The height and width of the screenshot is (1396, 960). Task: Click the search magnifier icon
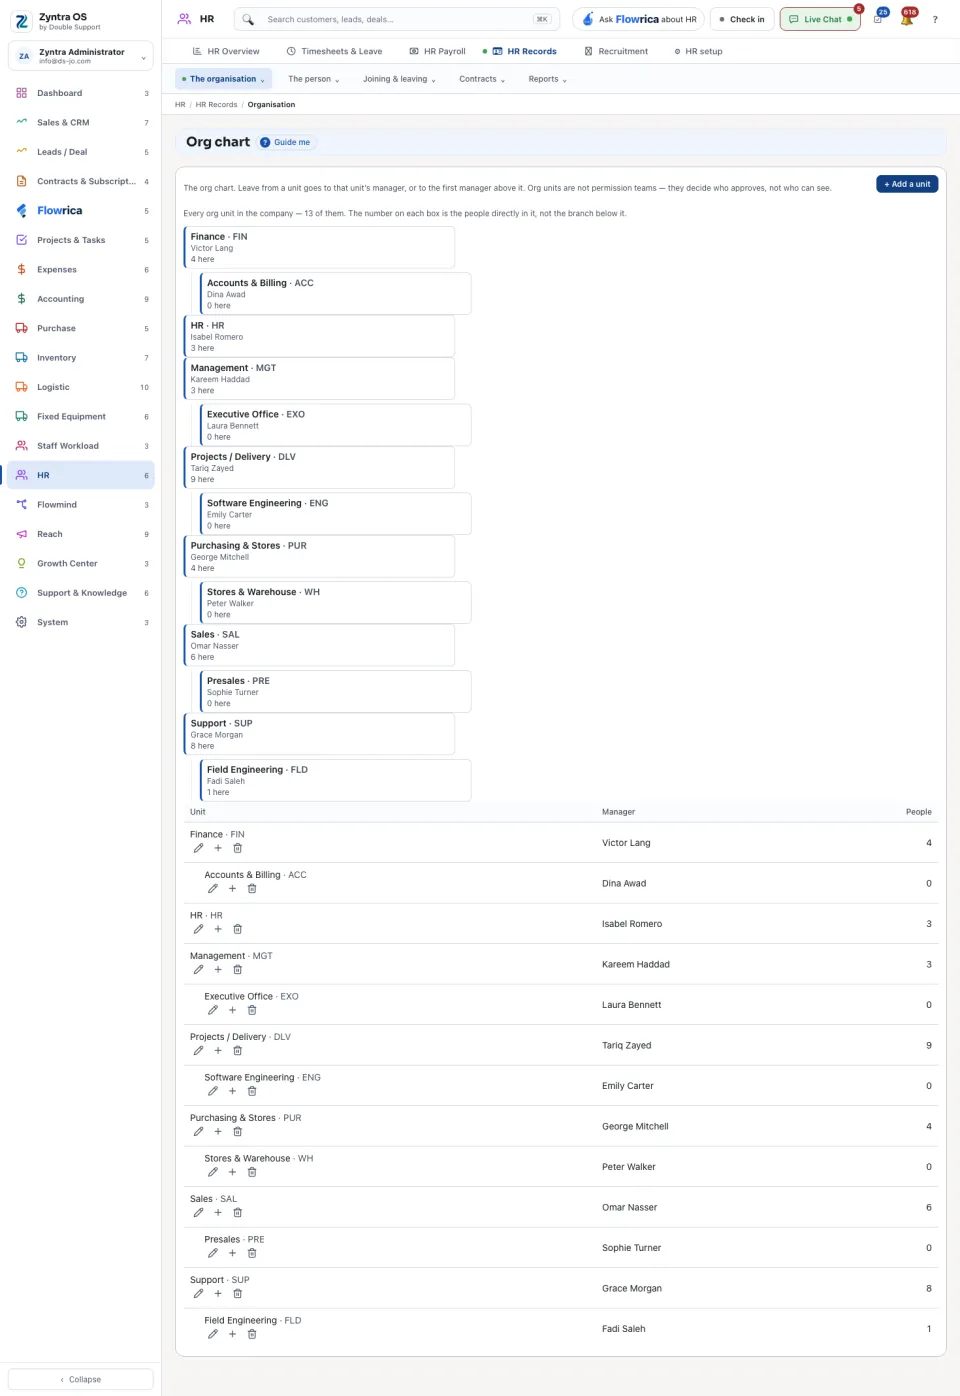pyautogui.click(x=248, y=19)
